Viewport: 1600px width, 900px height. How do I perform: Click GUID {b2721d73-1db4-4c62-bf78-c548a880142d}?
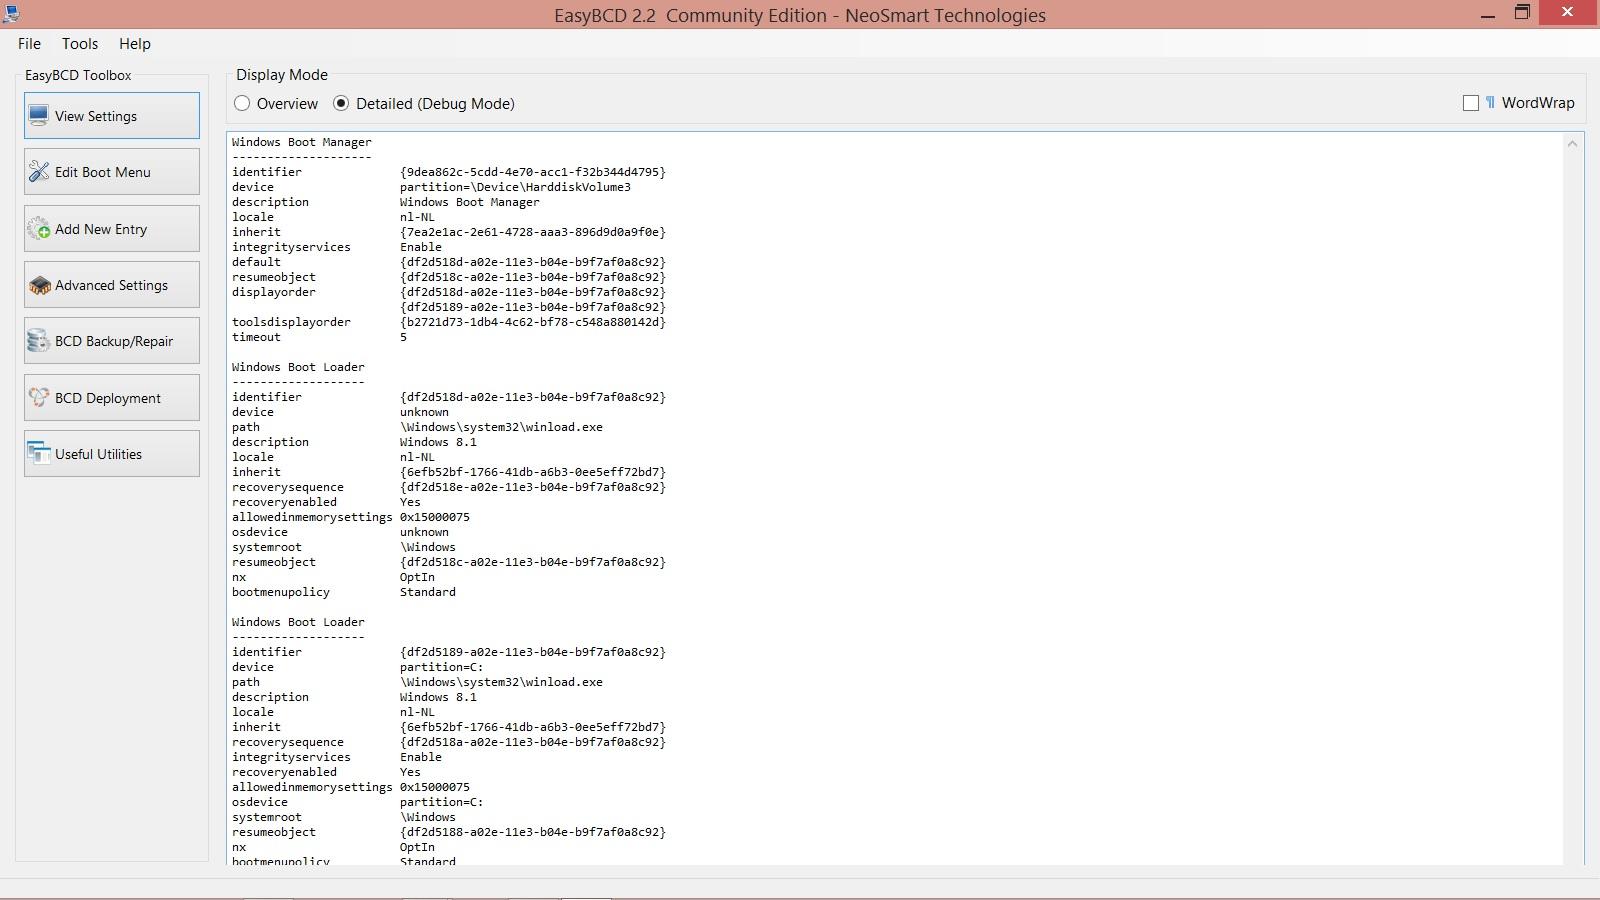click(533, 322)
